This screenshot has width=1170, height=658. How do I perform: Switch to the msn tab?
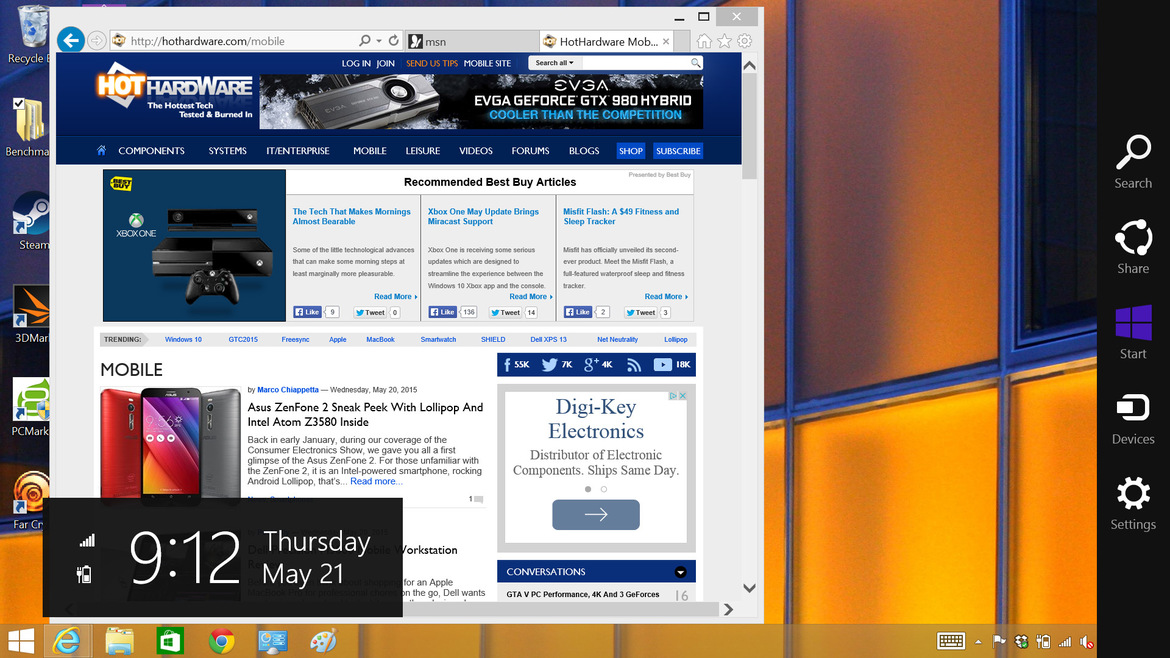[472, 42]
